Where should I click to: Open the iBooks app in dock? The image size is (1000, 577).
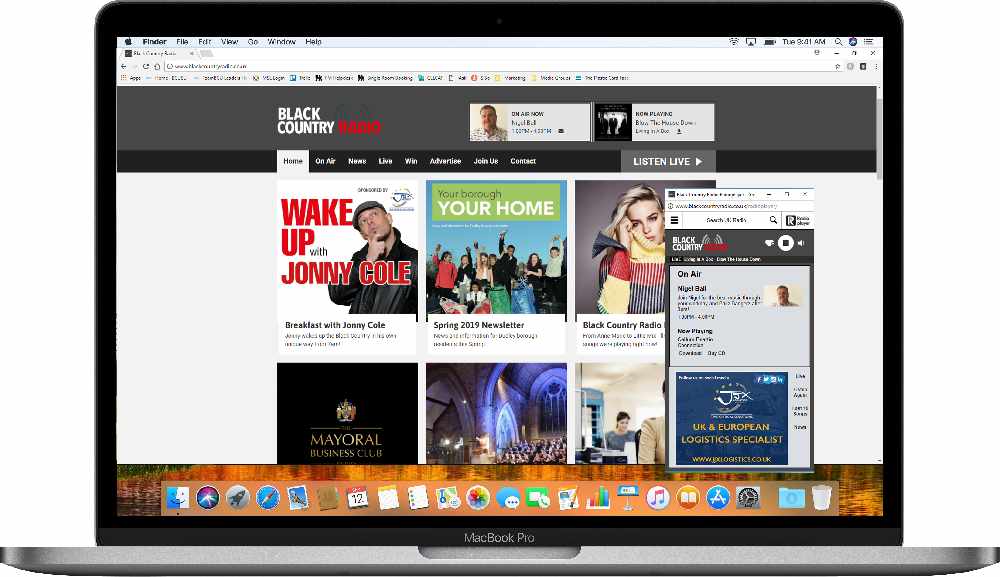pos(688,498)
